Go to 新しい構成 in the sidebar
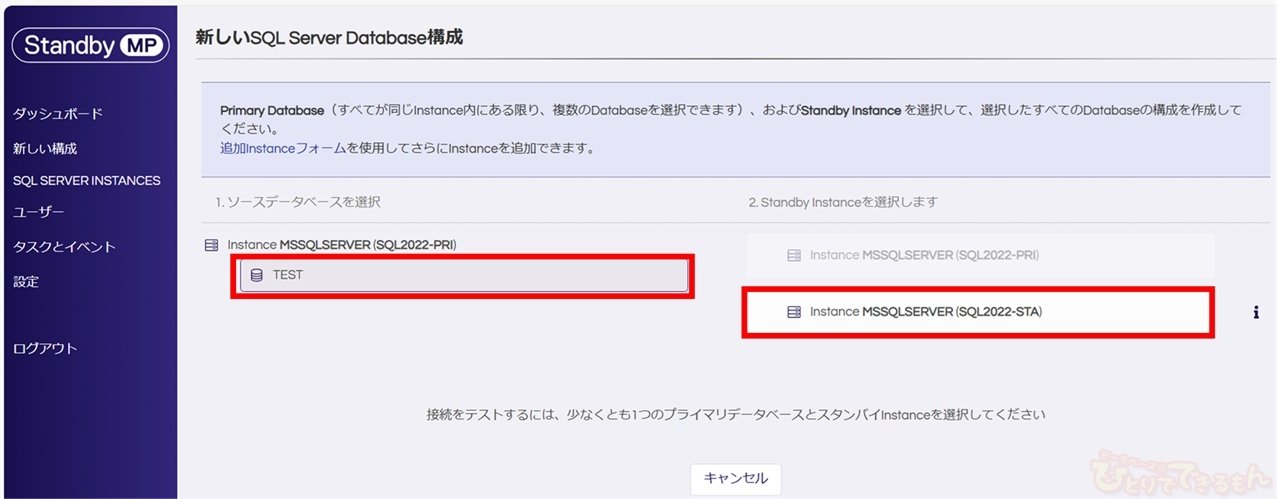 pyautogui.click(x=45, y=148)
